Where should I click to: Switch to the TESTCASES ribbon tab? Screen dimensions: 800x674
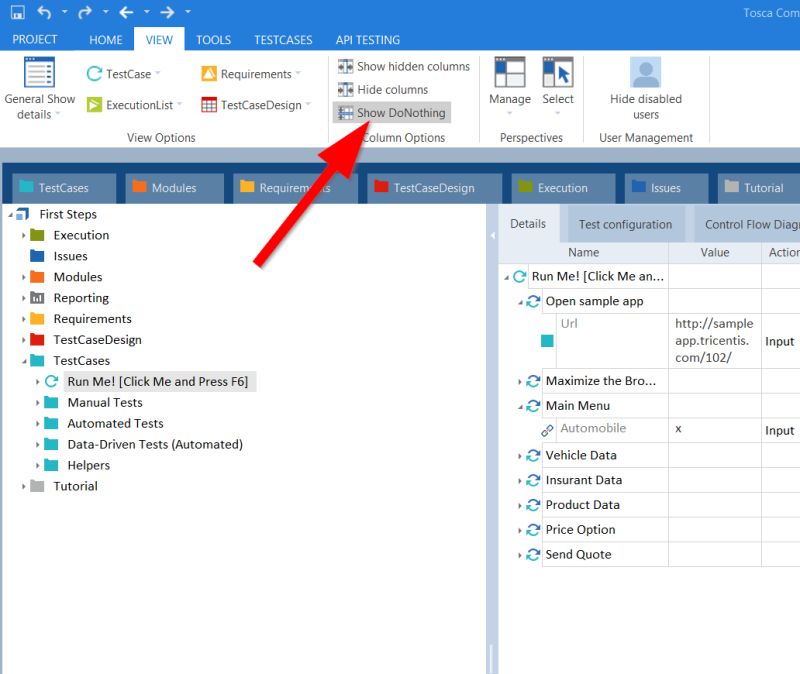[x=283, y=39]
